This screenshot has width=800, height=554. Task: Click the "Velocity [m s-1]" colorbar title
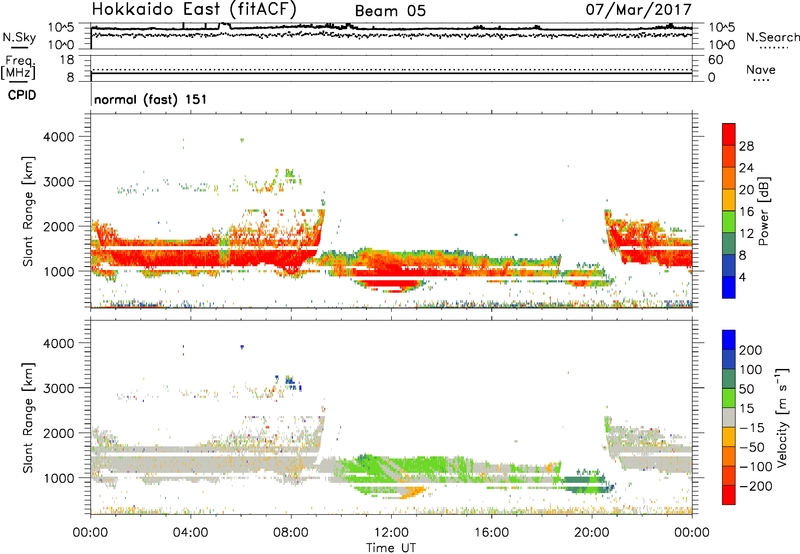[x=782, y=417]
